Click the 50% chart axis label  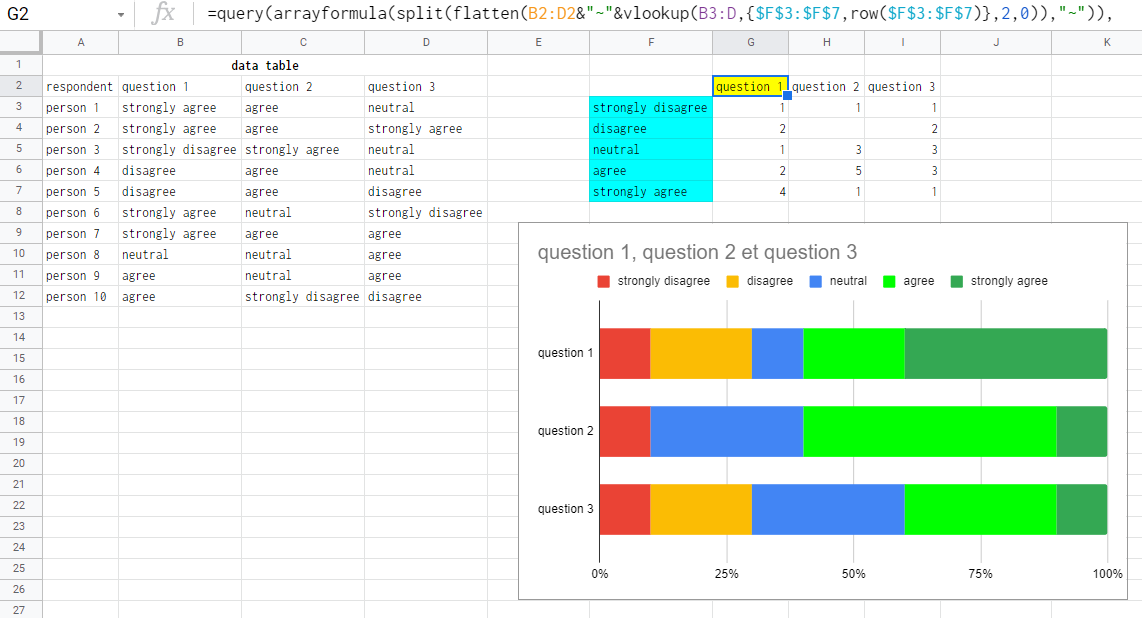[x=854, y=574]
